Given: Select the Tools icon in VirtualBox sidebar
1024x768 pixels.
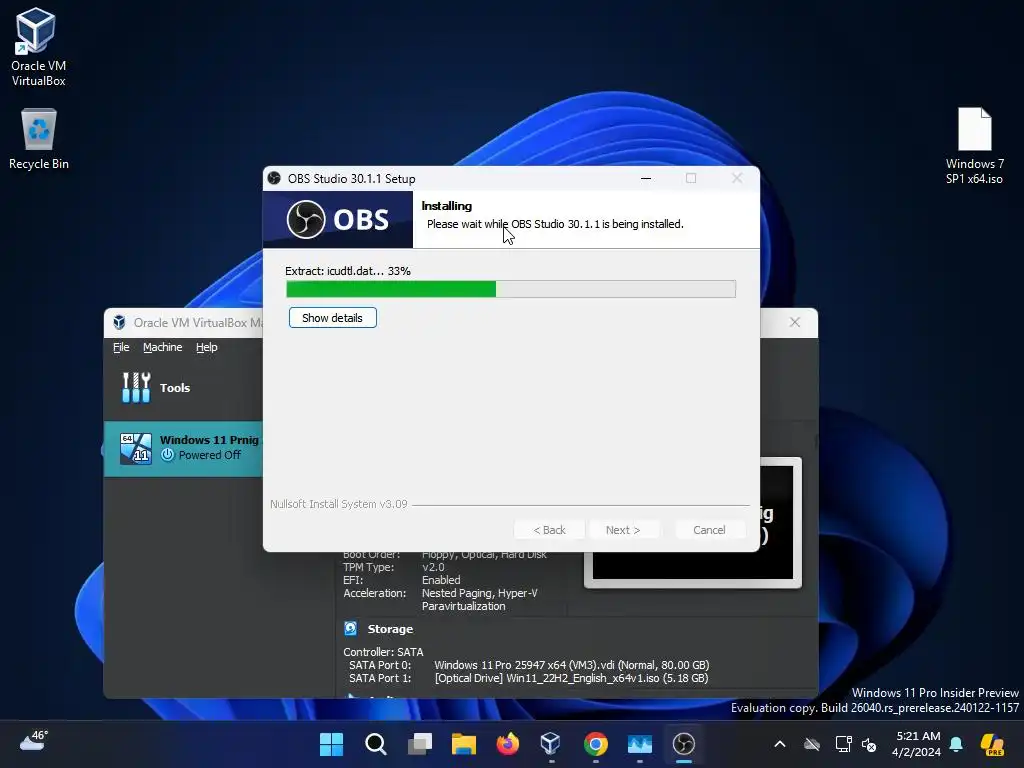Looking at the screenshot, I should tap(136, 387).
